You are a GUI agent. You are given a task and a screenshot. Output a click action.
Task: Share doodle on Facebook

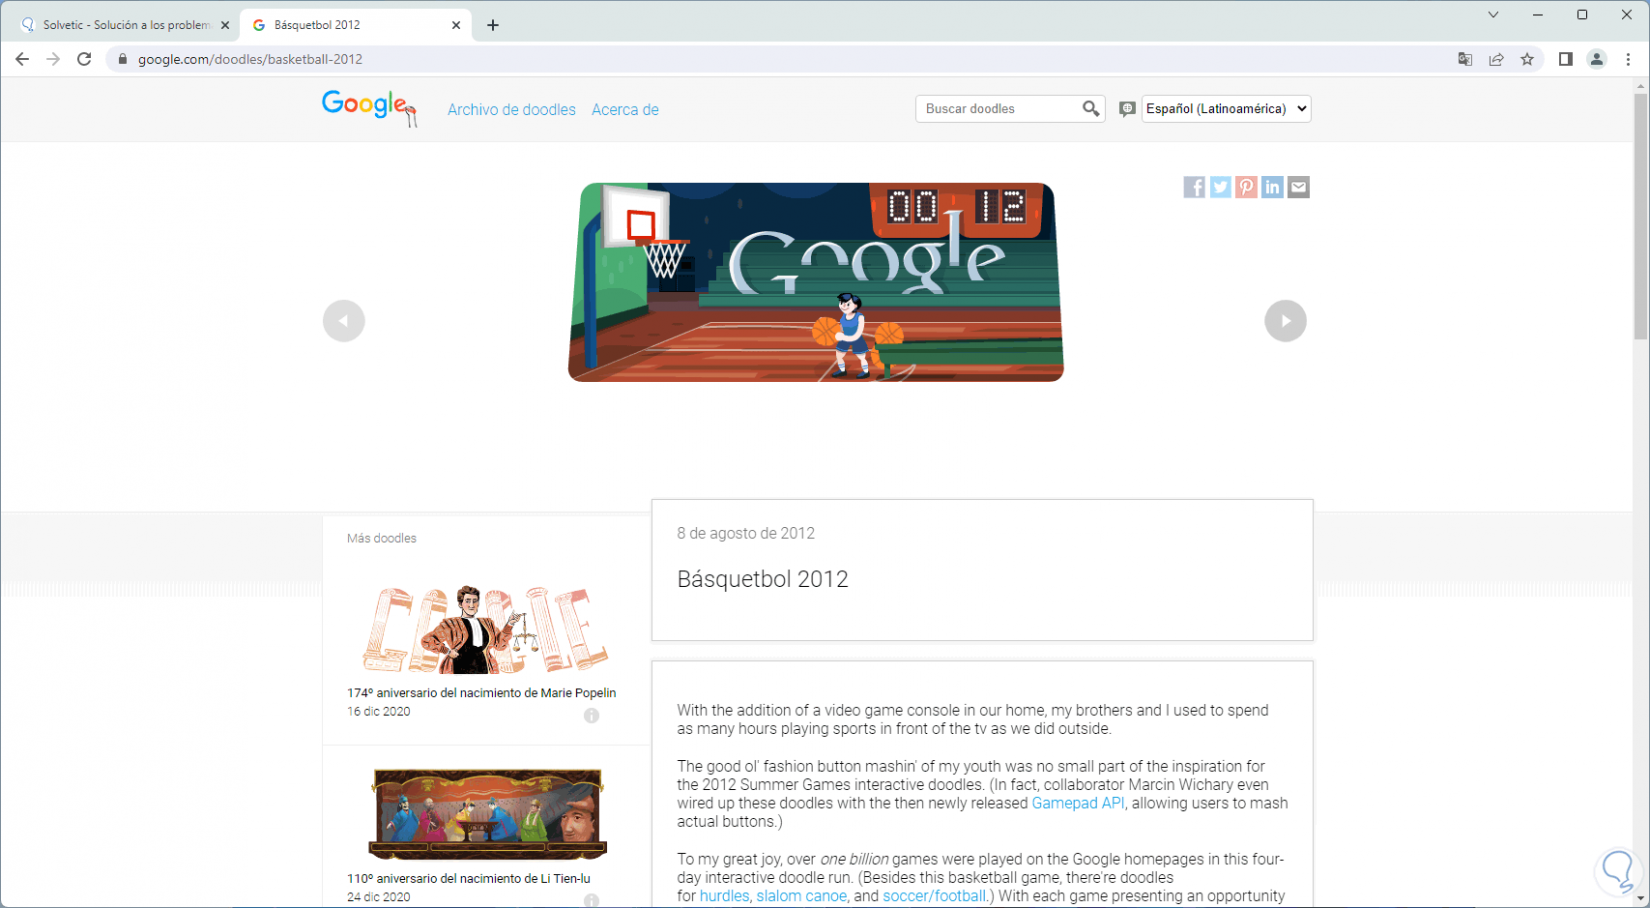point(1194,187)
